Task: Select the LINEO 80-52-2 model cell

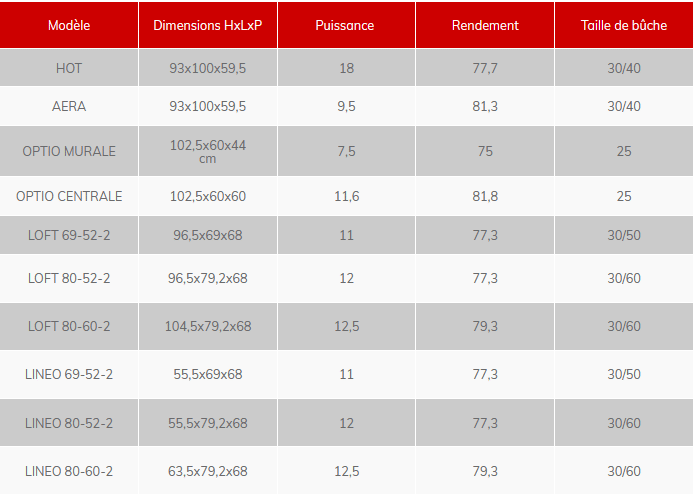Action: coord(69,423)
